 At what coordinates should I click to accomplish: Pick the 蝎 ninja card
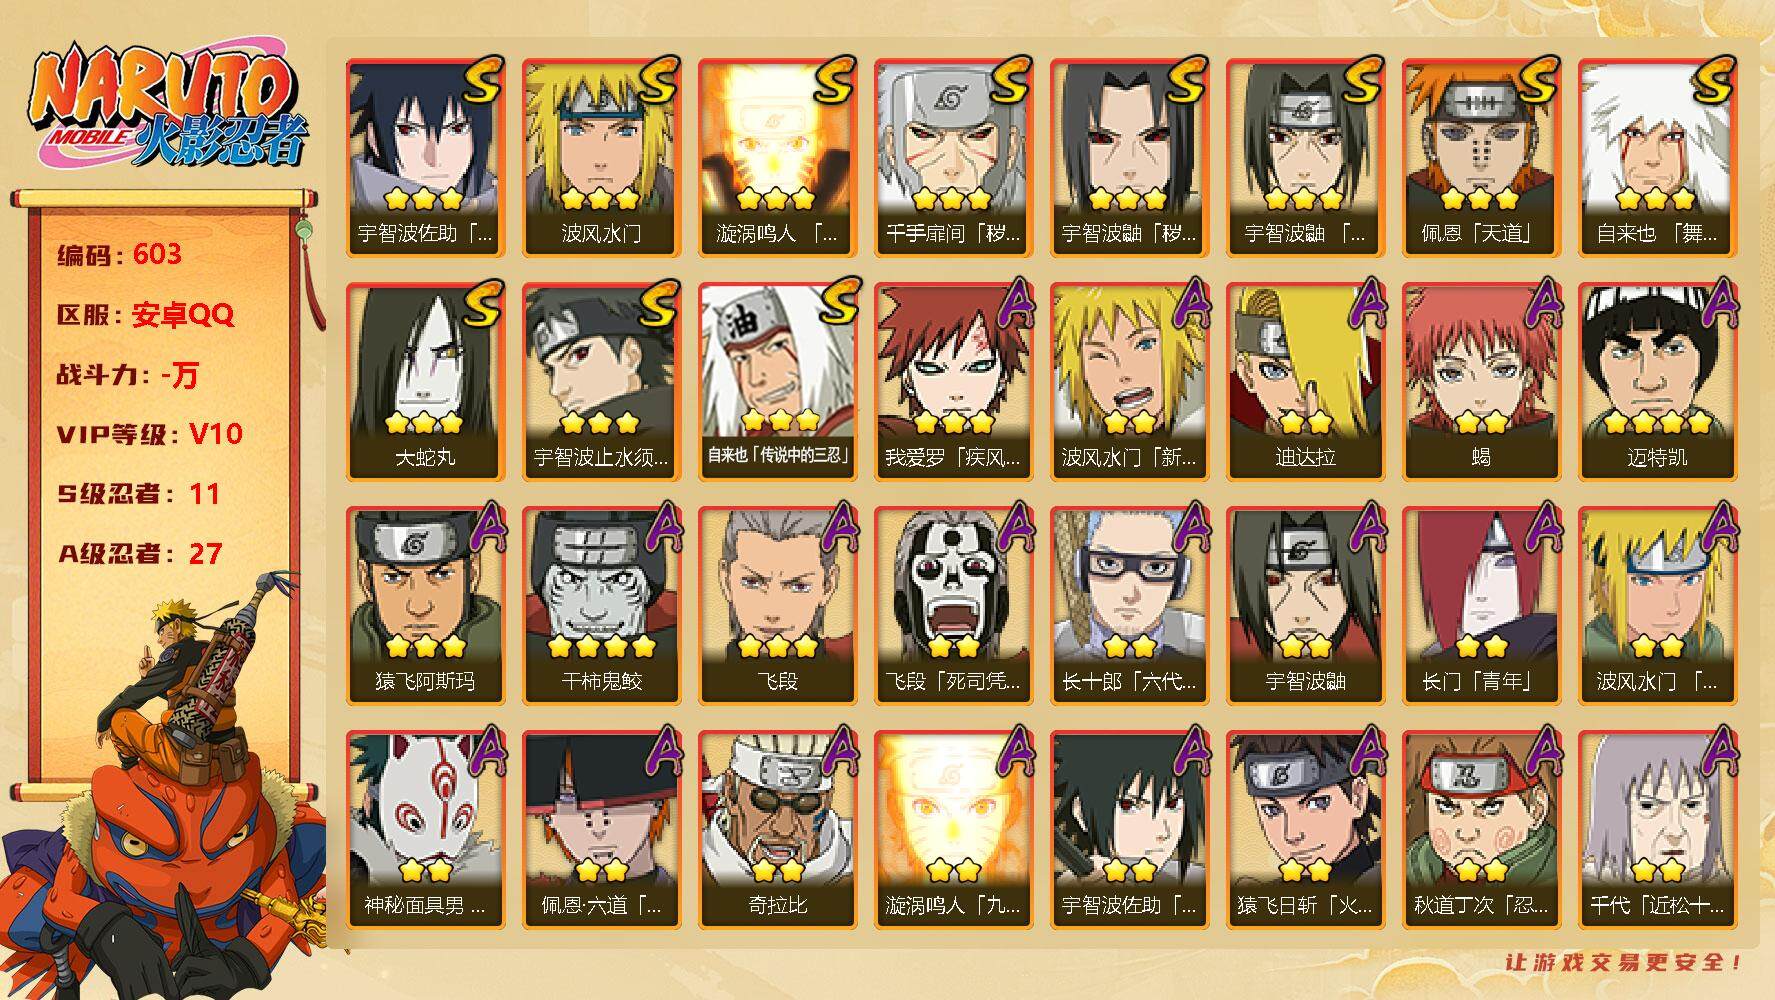[1481, 381]
